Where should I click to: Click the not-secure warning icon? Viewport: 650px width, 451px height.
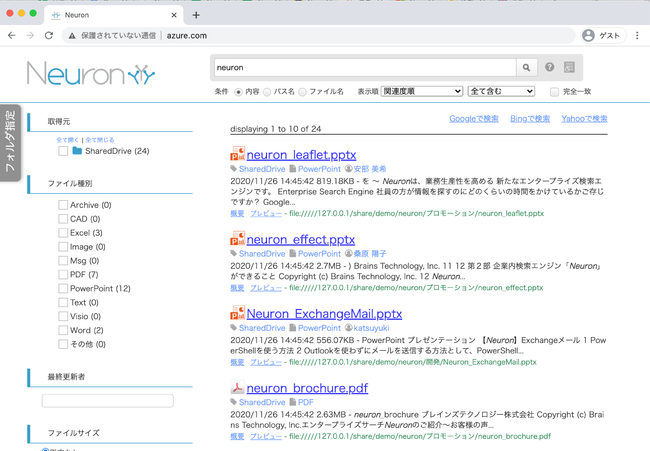72,36
